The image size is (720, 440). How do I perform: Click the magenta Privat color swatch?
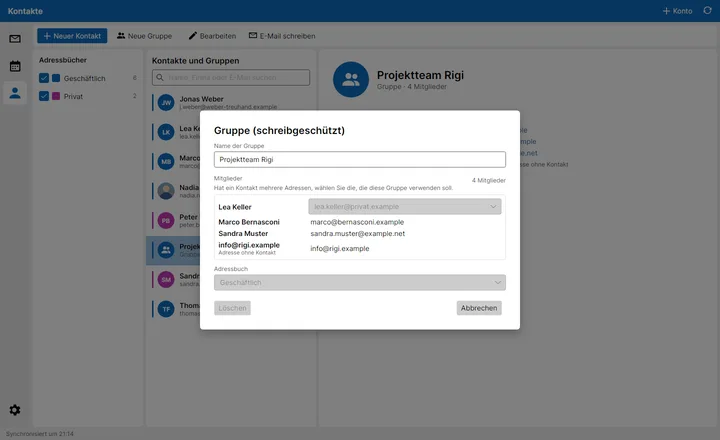pos(56,96)
